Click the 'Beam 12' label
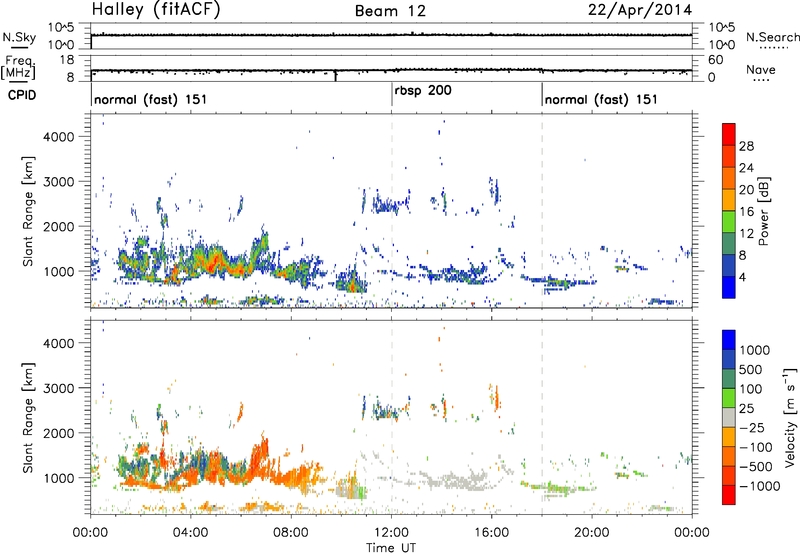The image size is (800, 554). 390,11
